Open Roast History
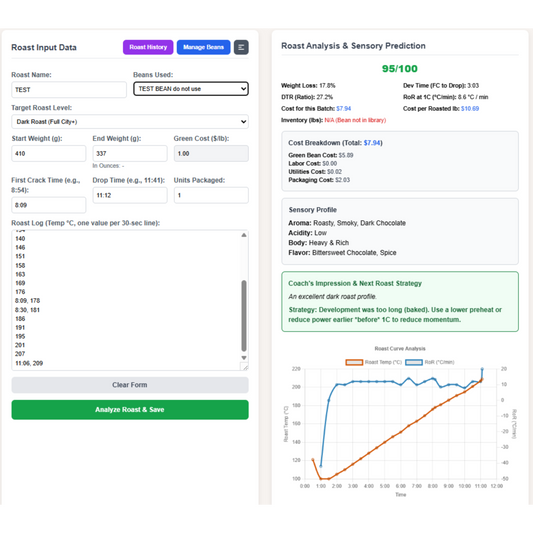 148,47
